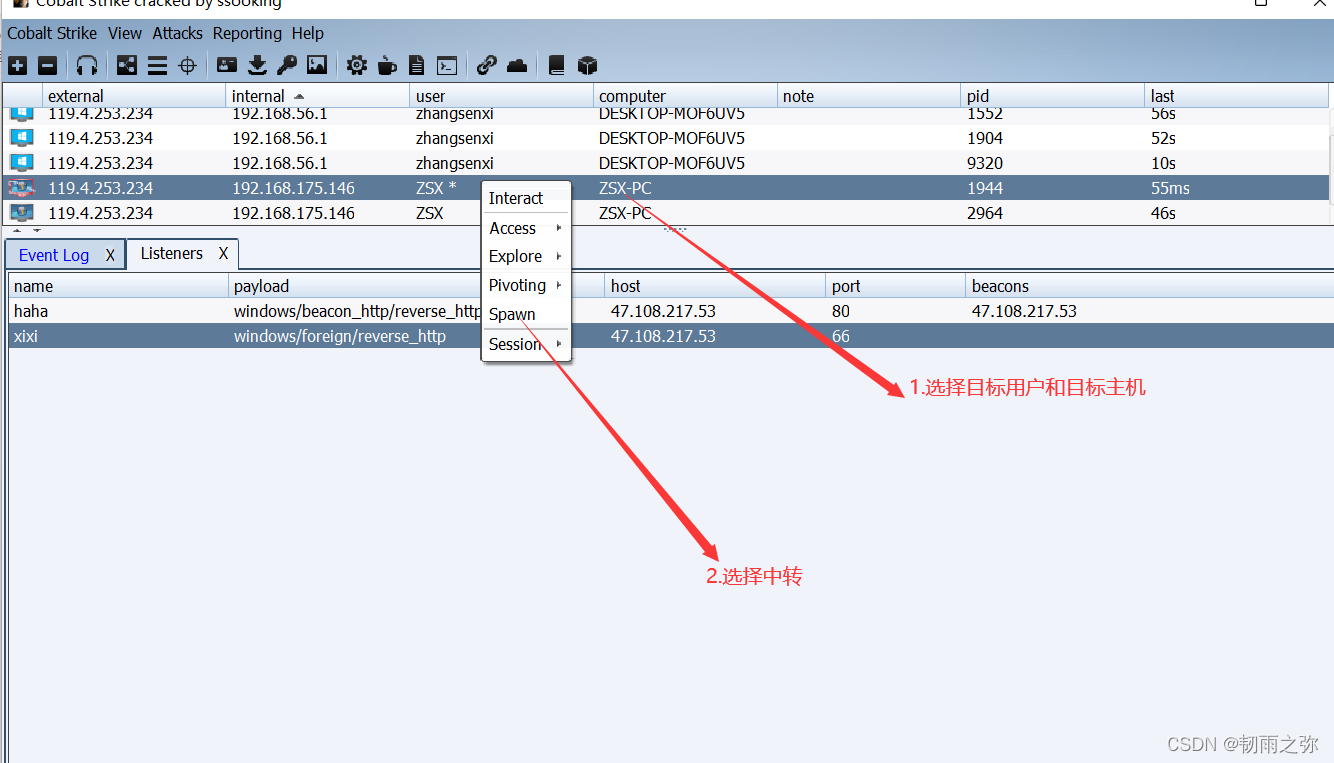Sort sessions by user column

pos(502,96)
